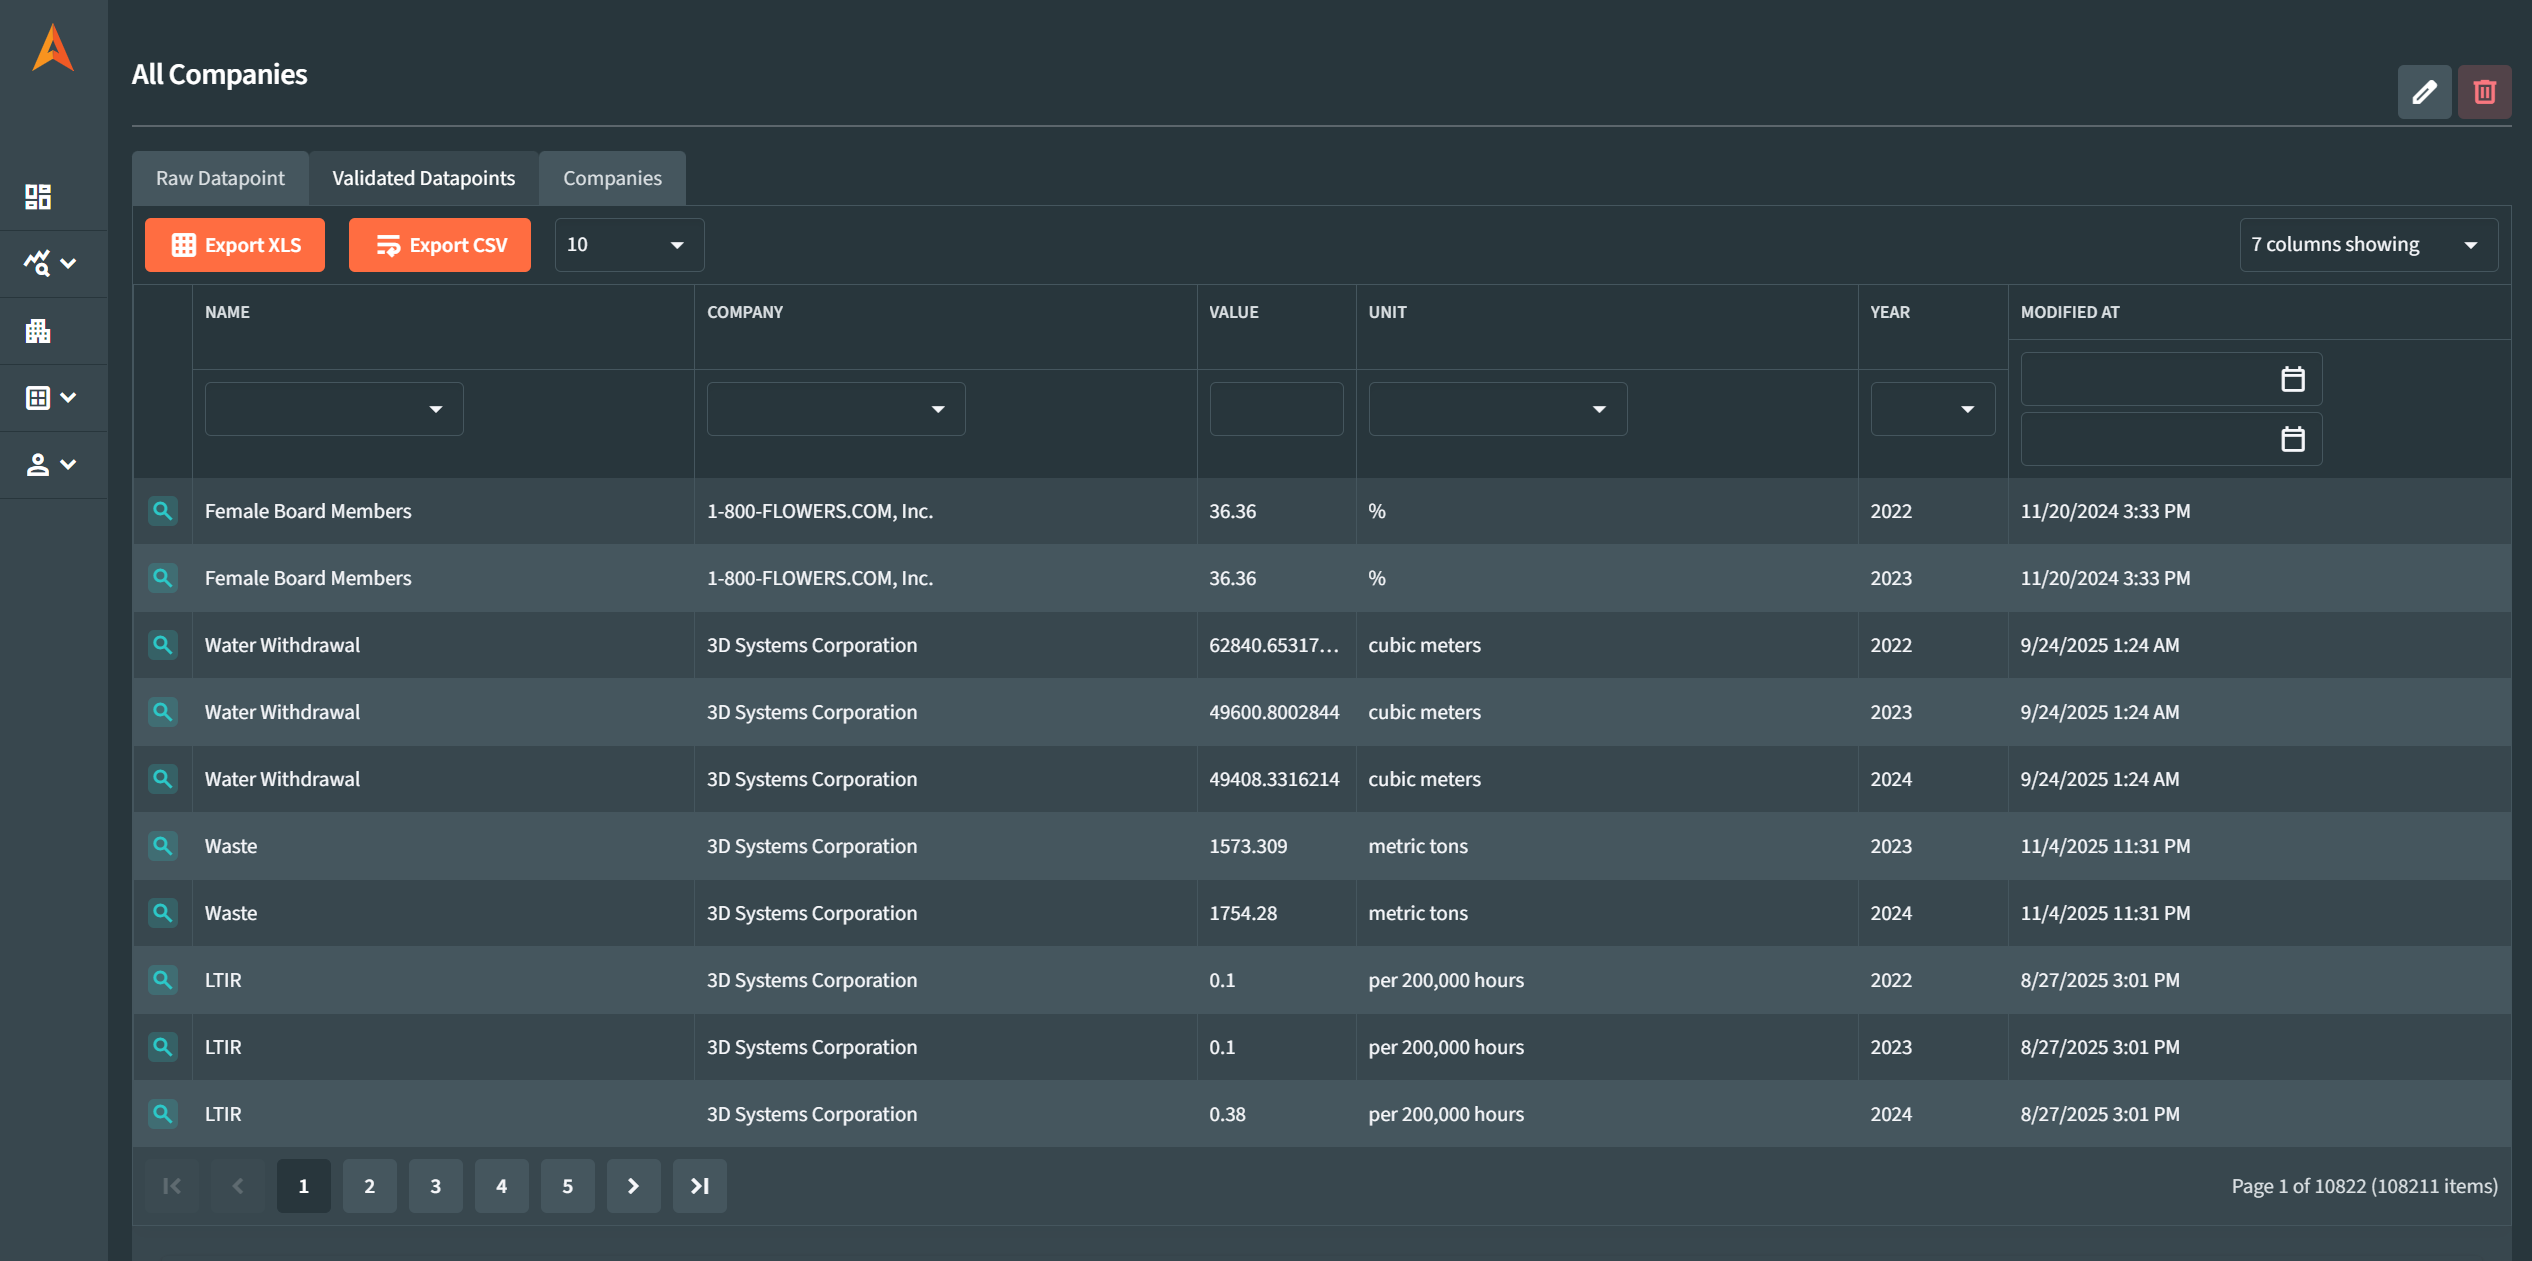Image resolution: width=2532 pixels, height=1261 pixels.
Task: View details of Female Board Members 2023 row
Action: (x=162, y=578)
